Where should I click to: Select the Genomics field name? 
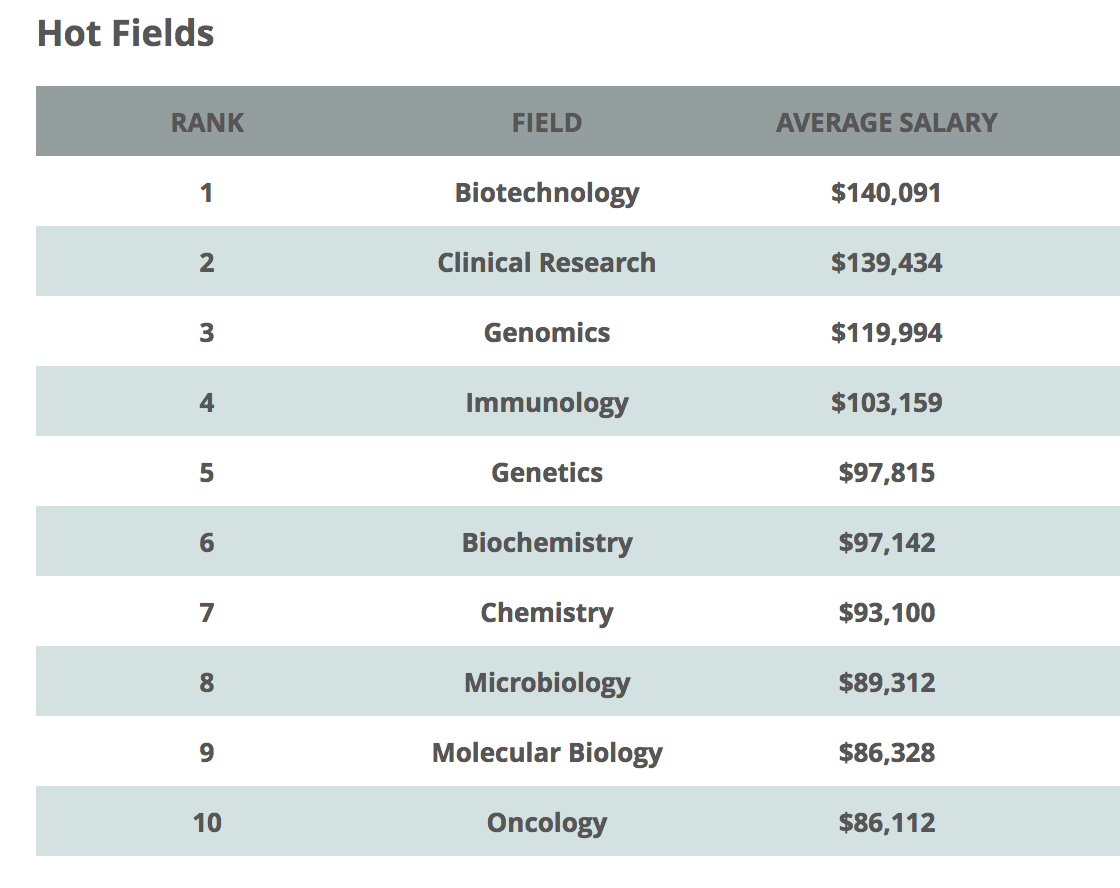pos(546,332)
